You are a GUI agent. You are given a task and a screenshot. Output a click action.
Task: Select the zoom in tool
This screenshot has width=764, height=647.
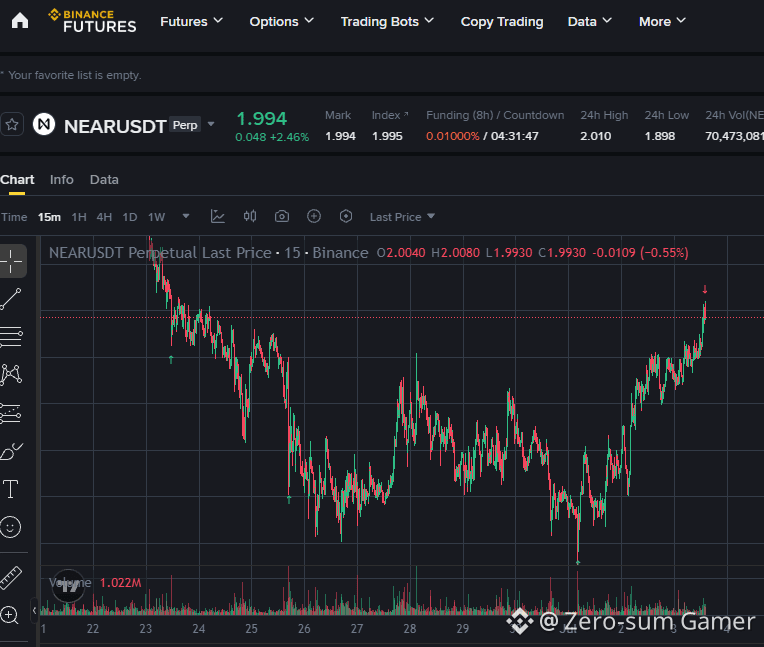10,615
